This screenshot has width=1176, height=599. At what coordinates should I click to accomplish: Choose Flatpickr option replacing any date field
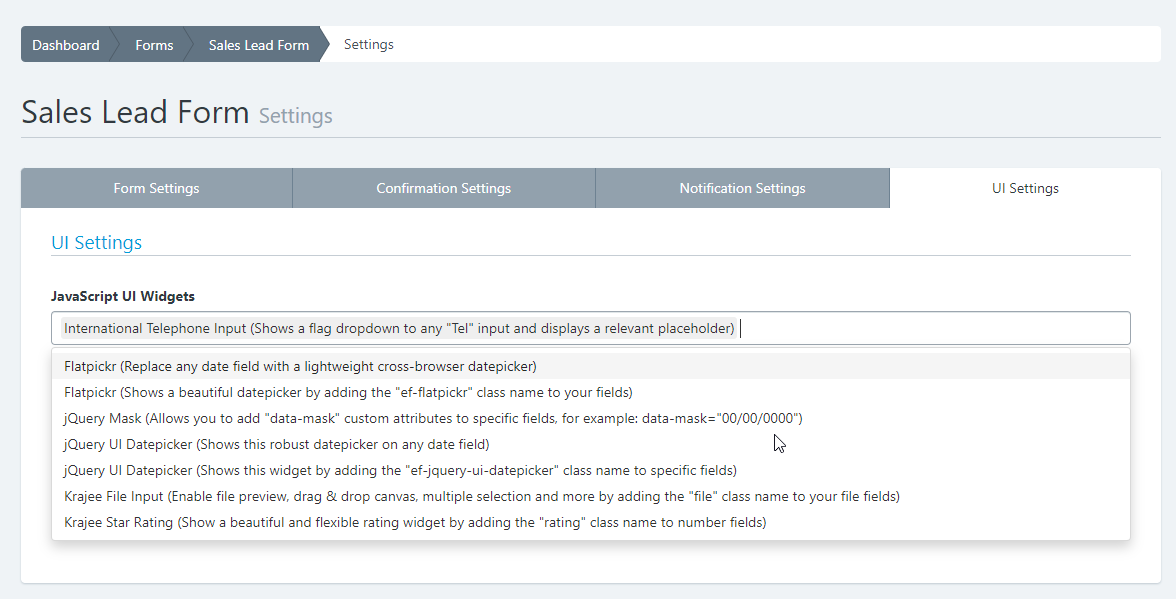coord(300,366)
